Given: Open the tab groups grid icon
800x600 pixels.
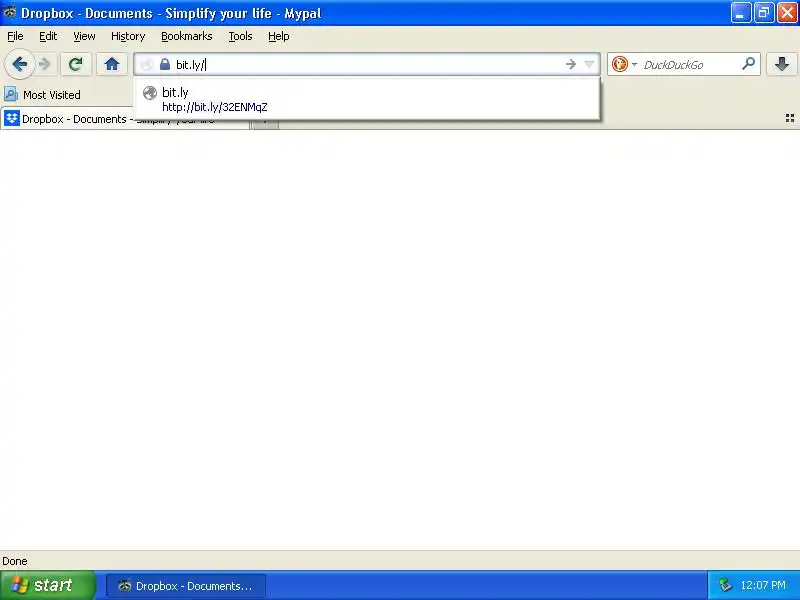Looking at the screenshot, I should pos(789,118).
